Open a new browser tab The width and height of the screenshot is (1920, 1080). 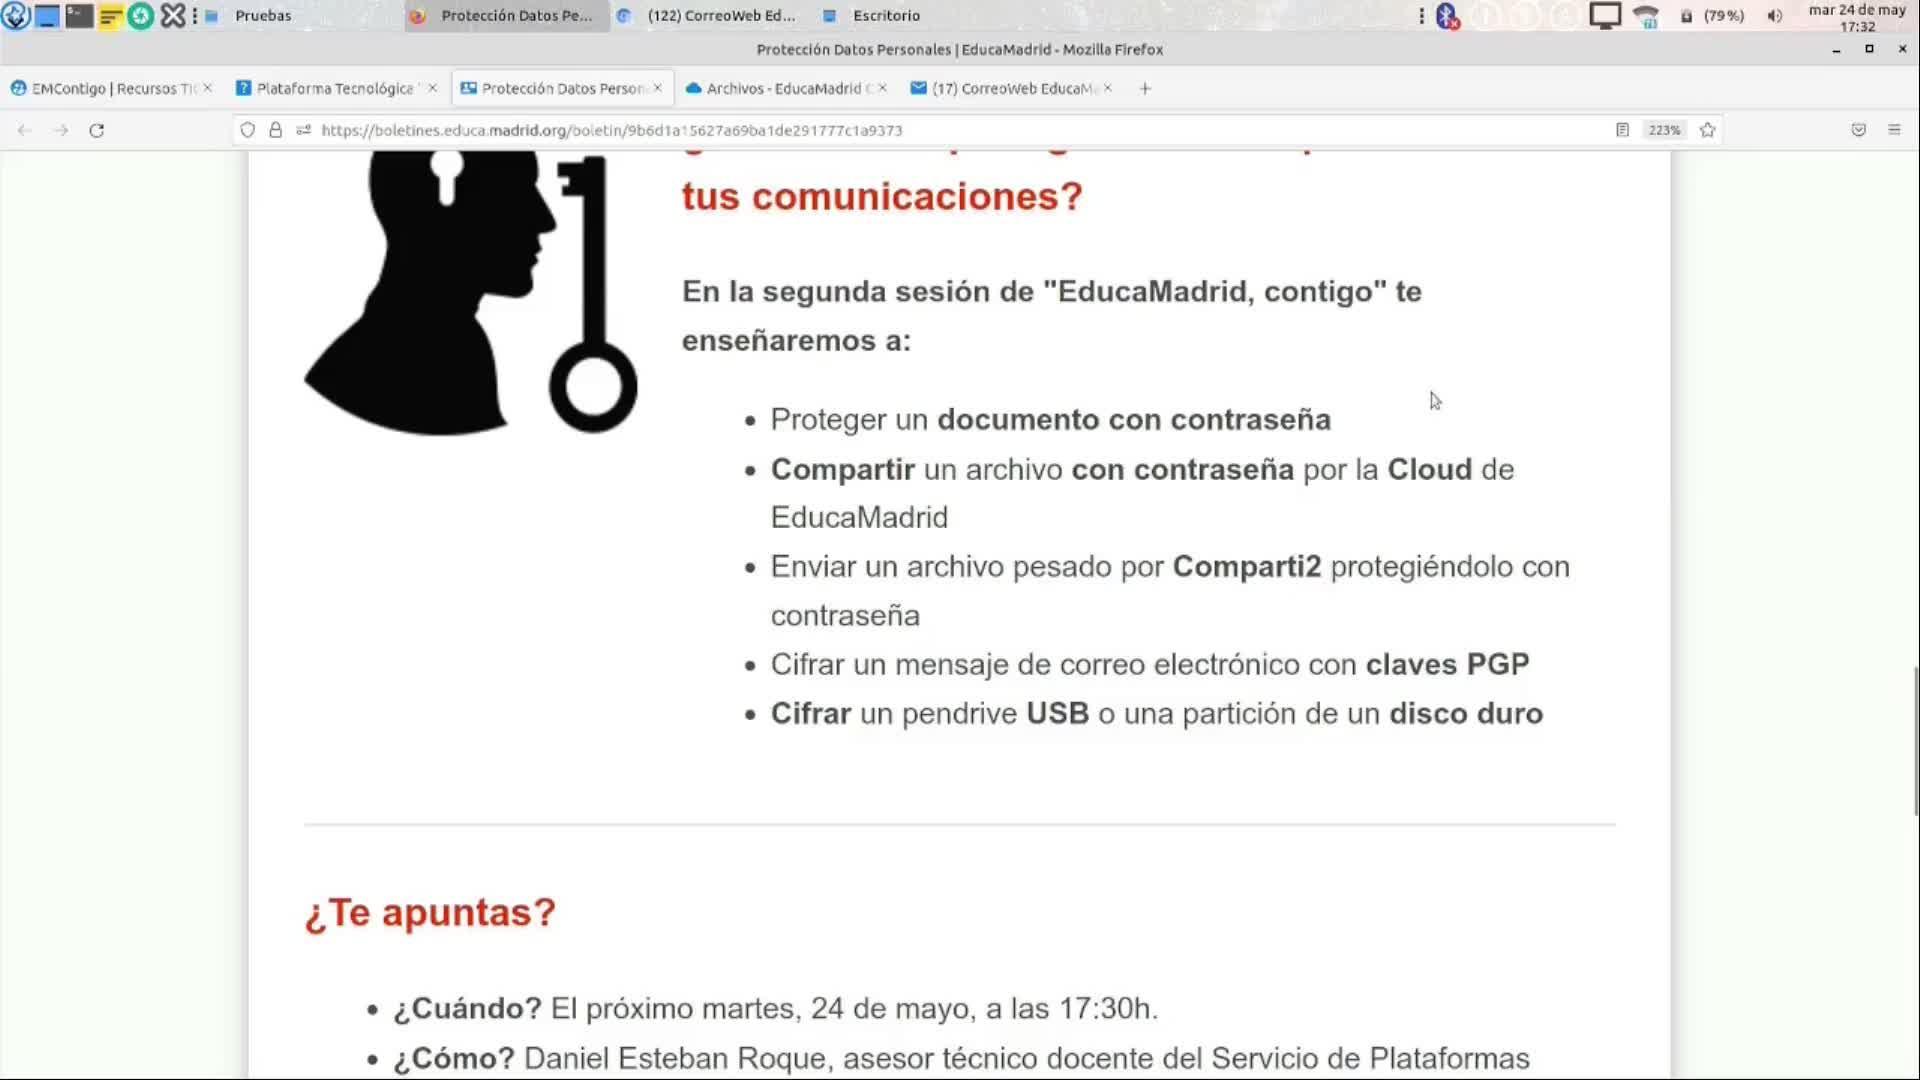click(x=1145, y=88)
